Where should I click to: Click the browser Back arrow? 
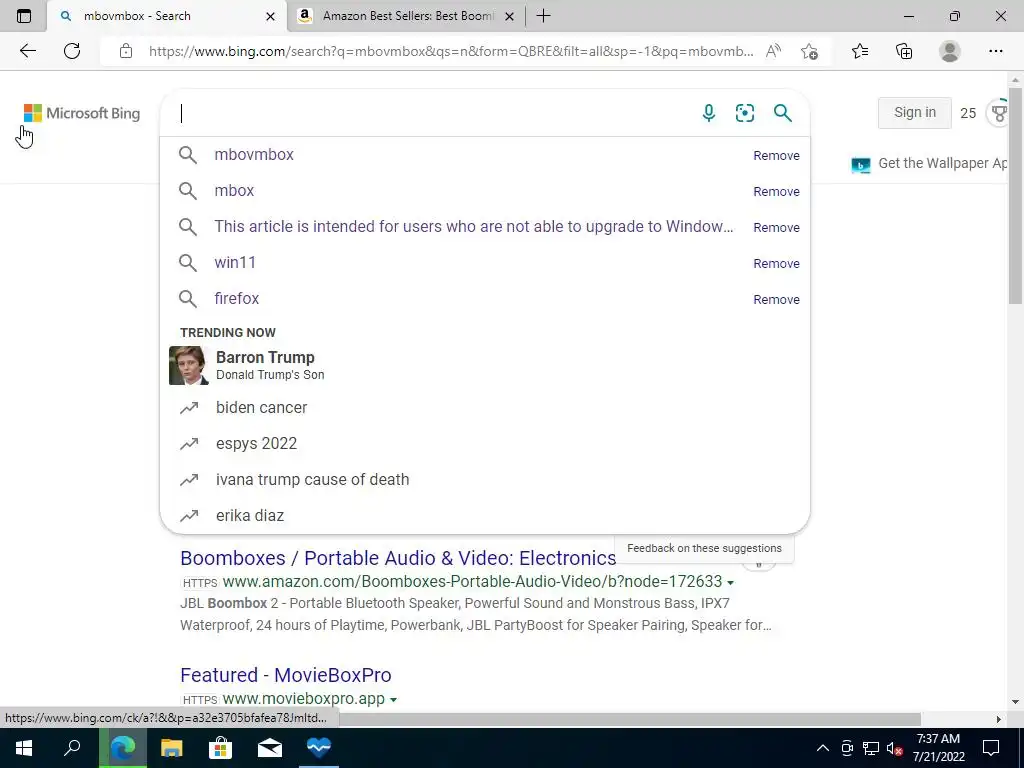point(27,51)
